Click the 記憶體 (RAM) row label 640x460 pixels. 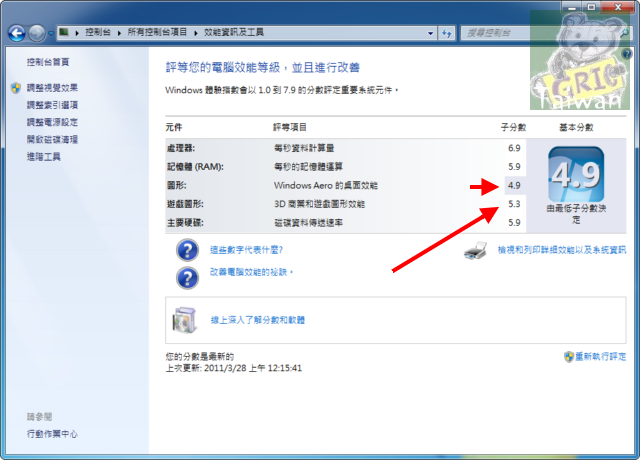195,167
